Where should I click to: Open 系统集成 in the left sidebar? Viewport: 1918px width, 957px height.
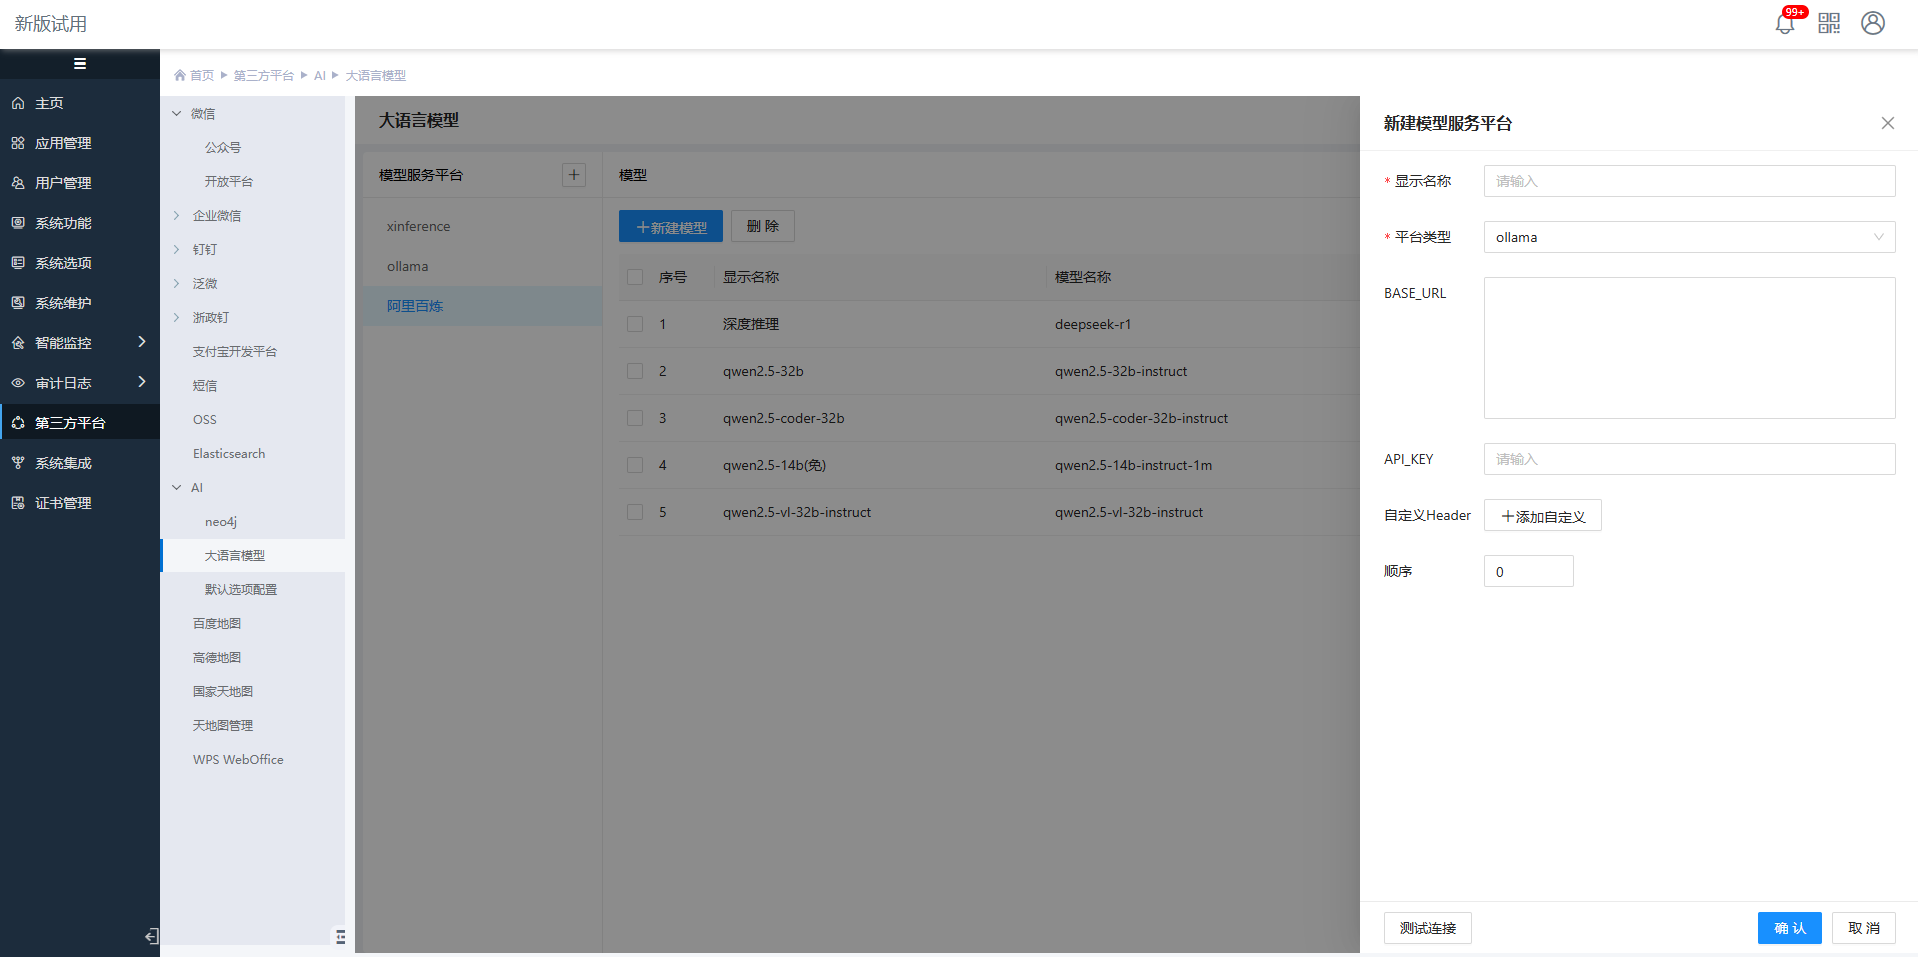point(63,463)
